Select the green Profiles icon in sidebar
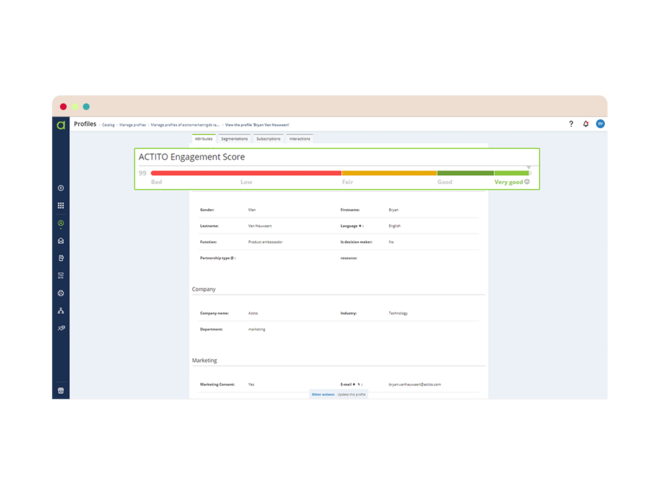Screen dimensions: 660x495 click(61, 224)
